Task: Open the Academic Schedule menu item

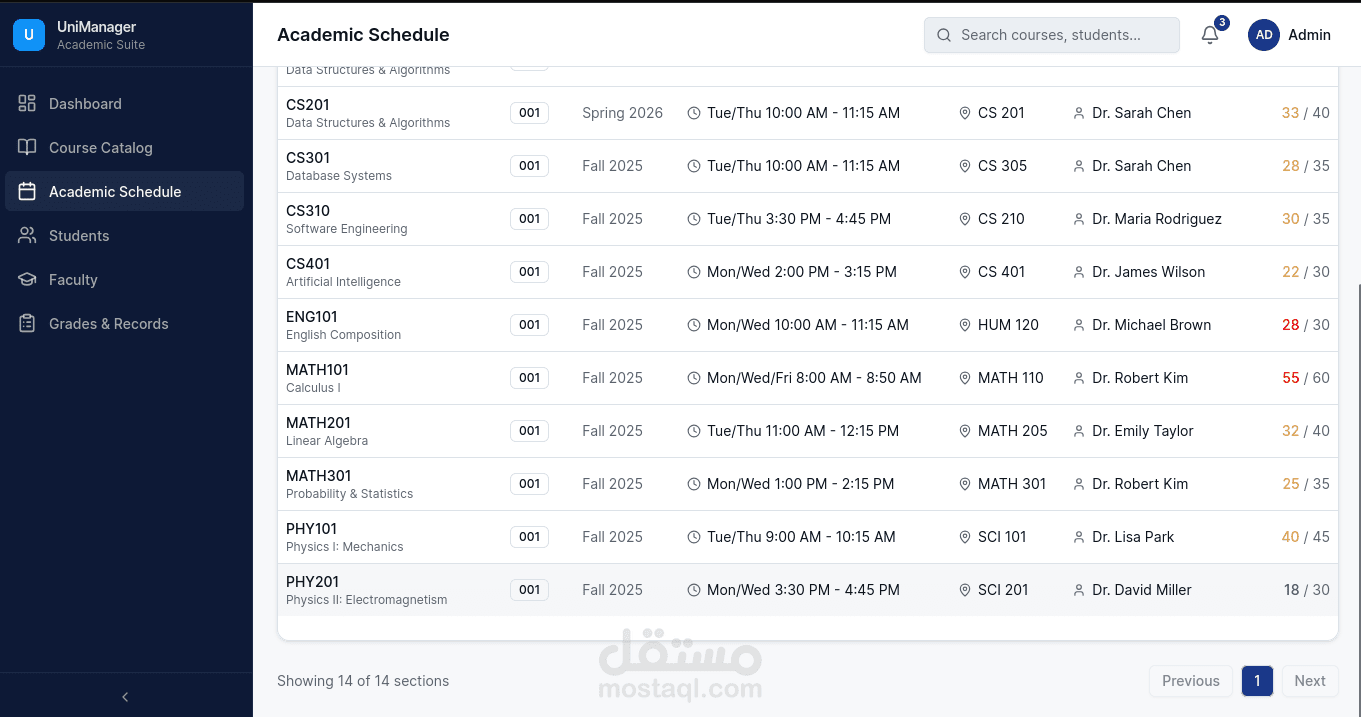Action: [x=115, y=192]
